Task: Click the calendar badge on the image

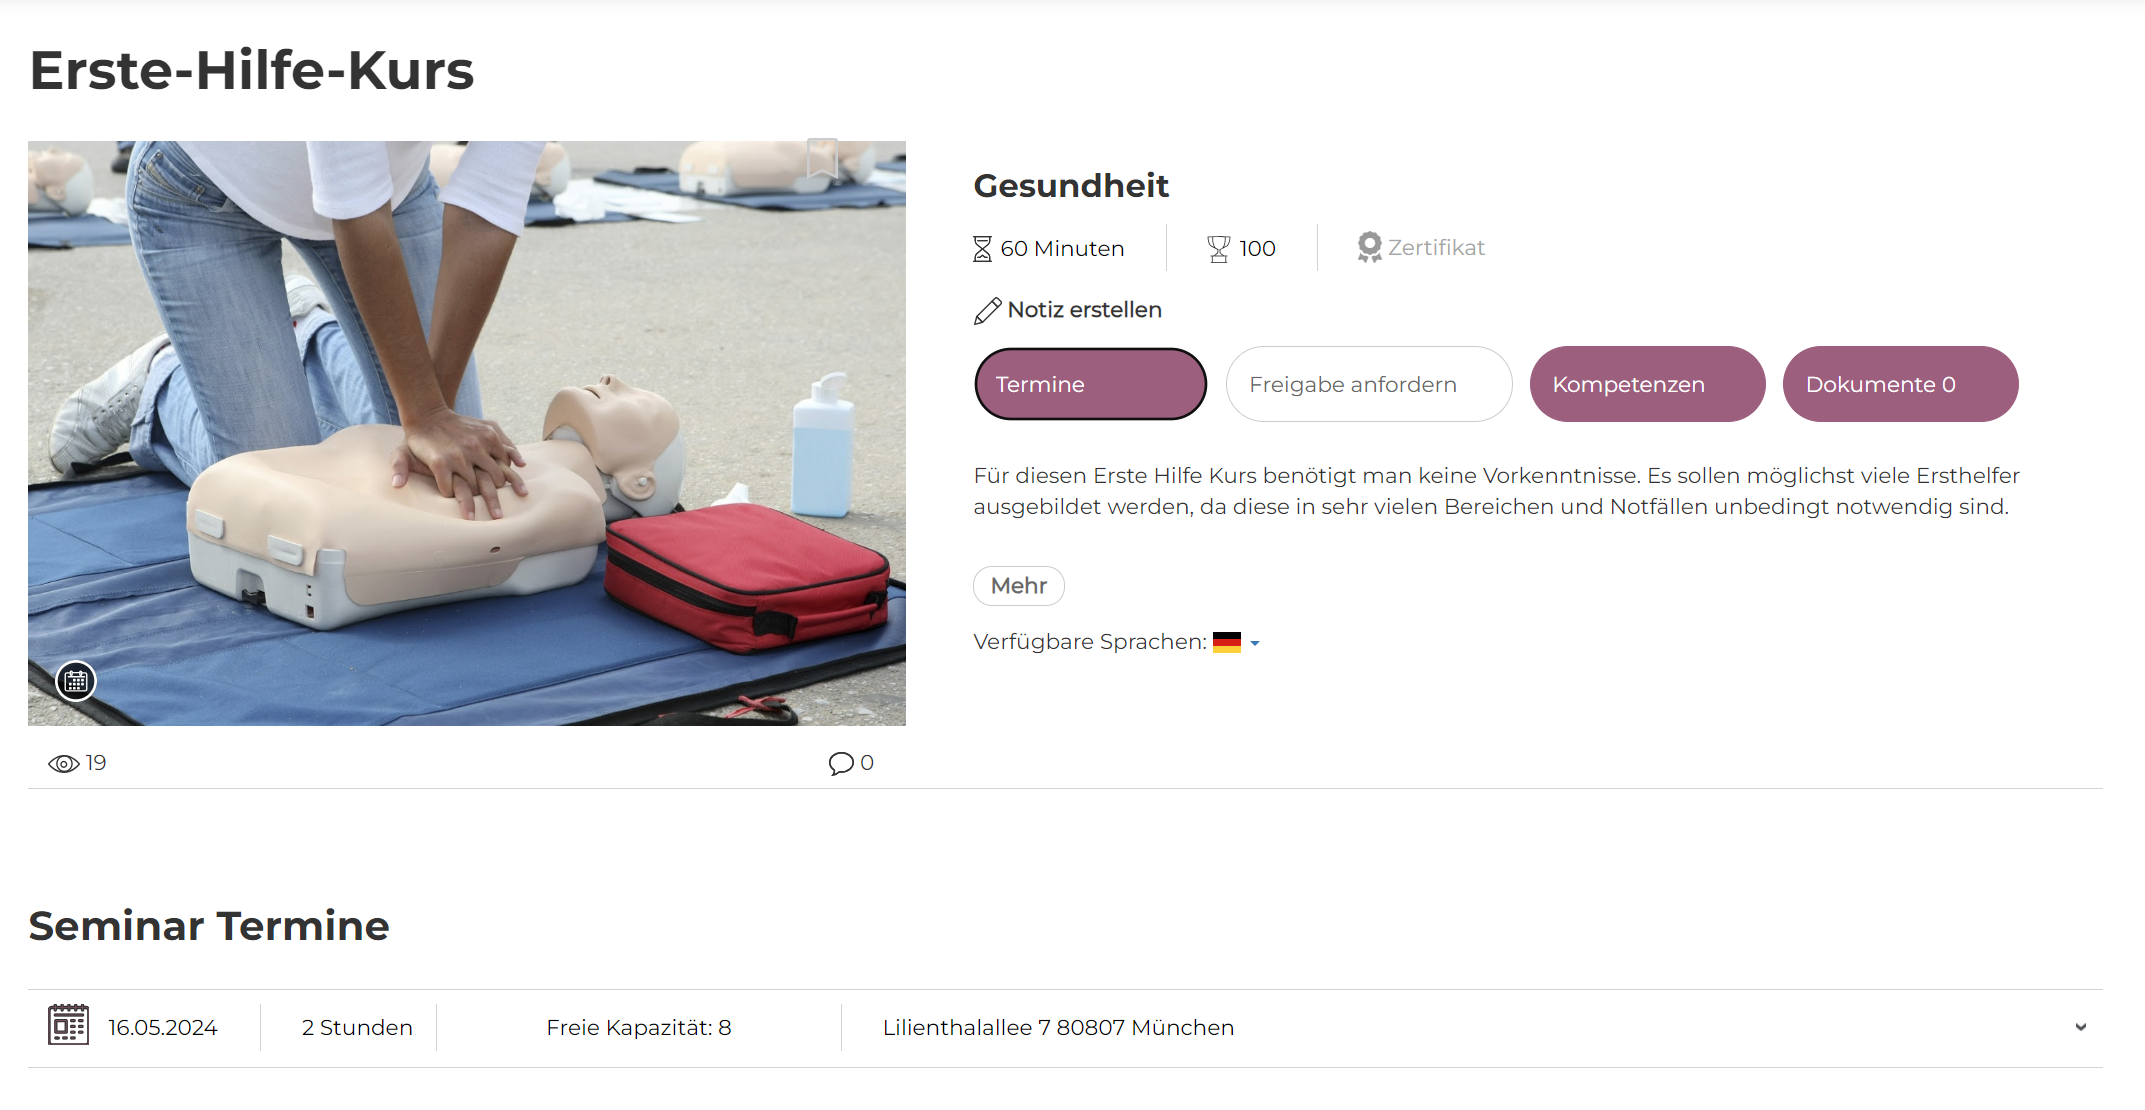Action: coord(76,682)
